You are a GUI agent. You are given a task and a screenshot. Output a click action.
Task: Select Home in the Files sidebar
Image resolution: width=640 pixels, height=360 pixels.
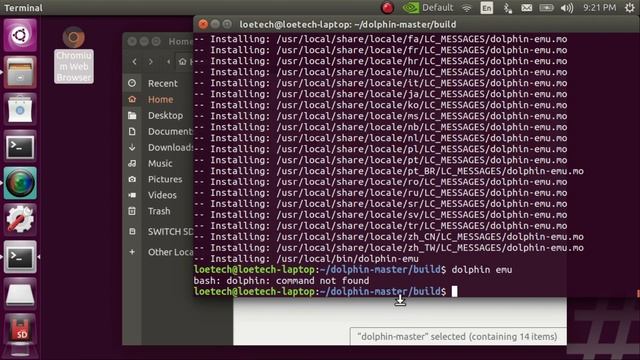pos(158,99)
